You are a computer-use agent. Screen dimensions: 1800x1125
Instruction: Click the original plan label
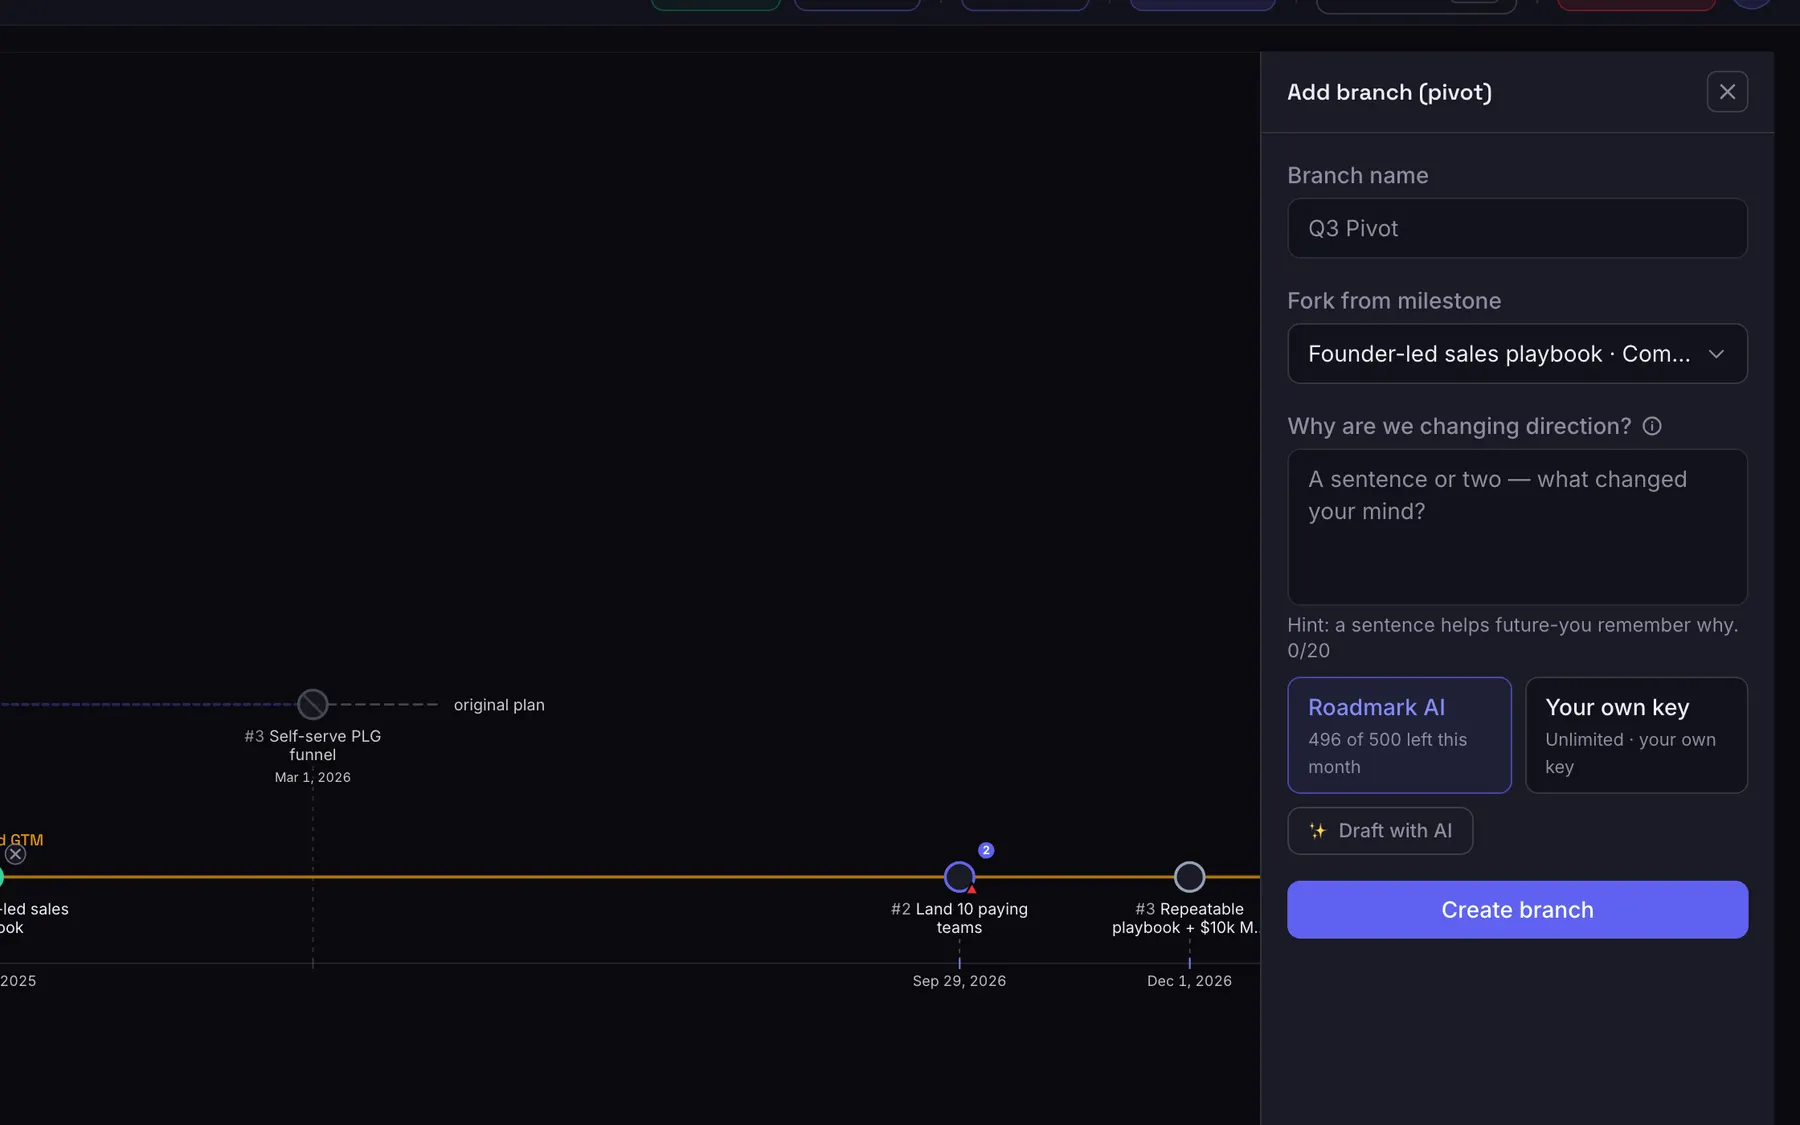click(x=499, y=705)
